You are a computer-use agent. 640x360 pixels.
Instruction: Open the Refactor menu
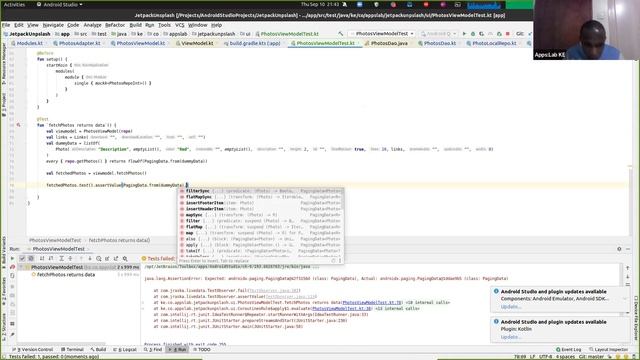coord(115,25)
